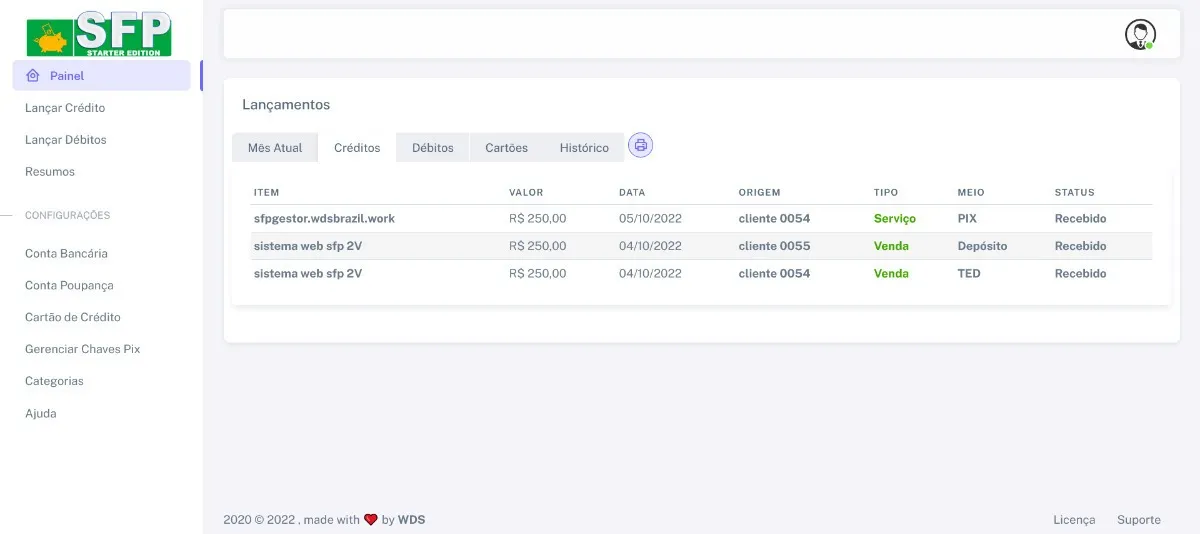
Task: Click Recebido status in the PIX row
Action: tap(1081, 218)
